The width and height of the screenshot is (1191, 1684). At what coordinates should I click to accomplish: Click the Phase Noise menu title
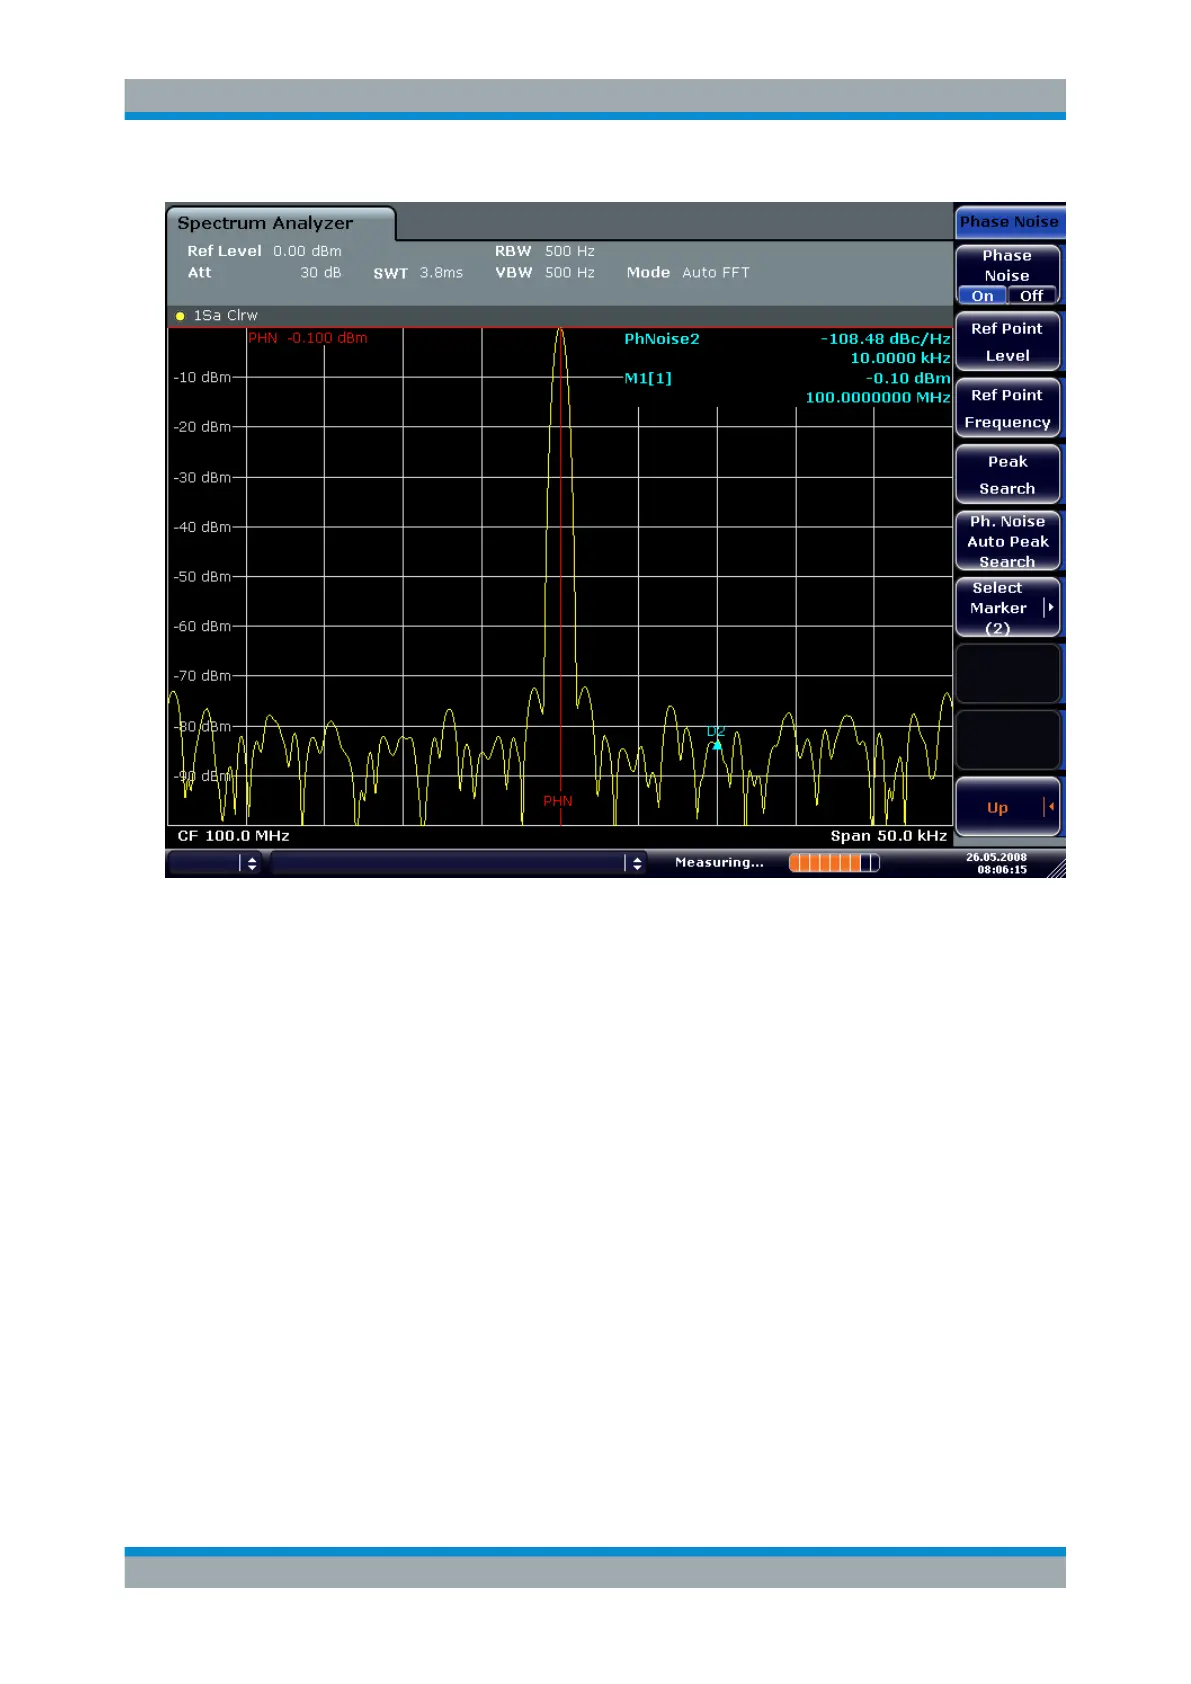[1009, 222]
